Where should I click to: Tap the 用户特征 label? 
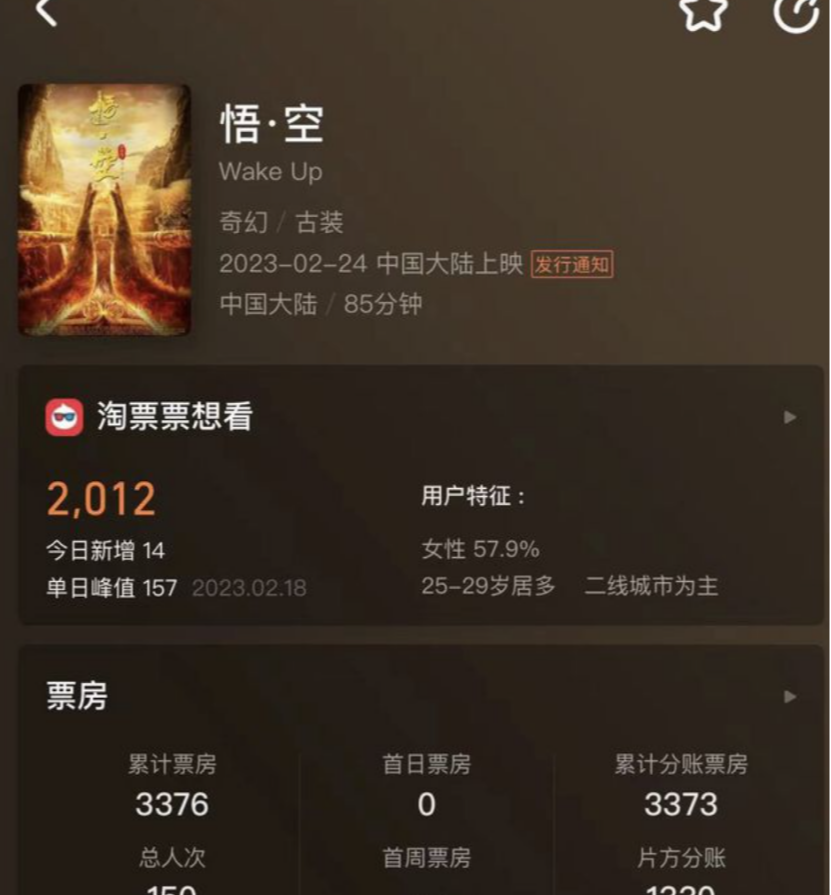473,496
